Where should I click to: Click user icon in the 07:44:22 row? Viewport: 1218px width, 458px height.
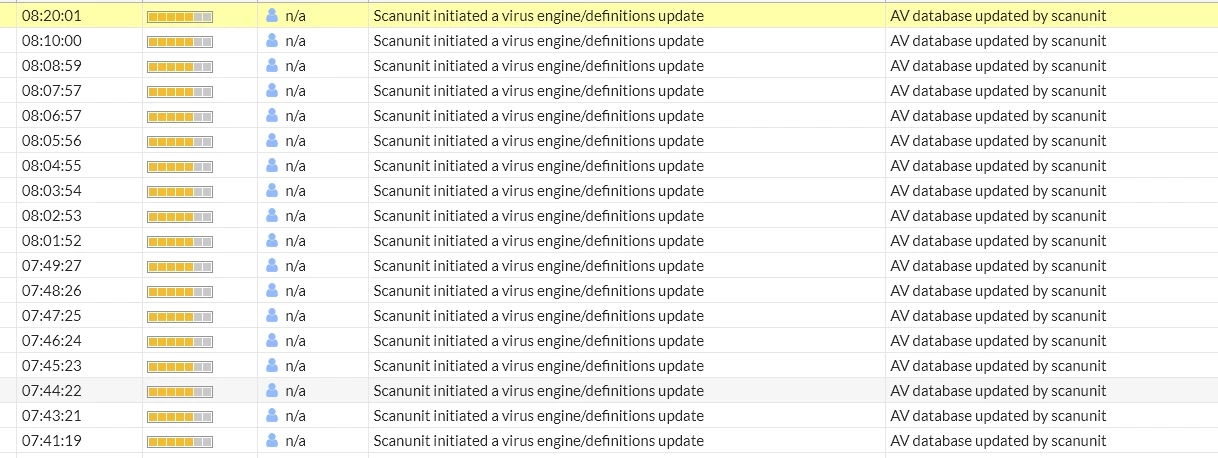pos(272,391)
